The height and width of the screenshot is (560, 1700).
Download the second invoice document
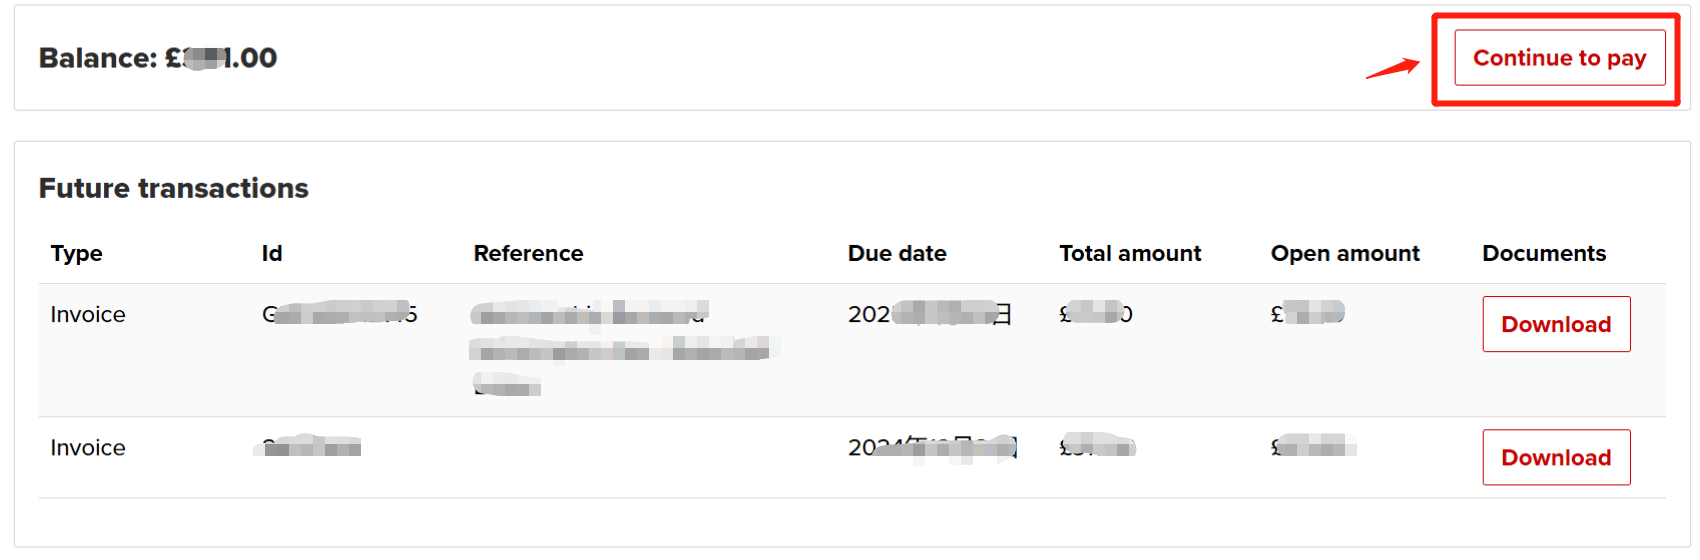click(x=1556, y=457)
